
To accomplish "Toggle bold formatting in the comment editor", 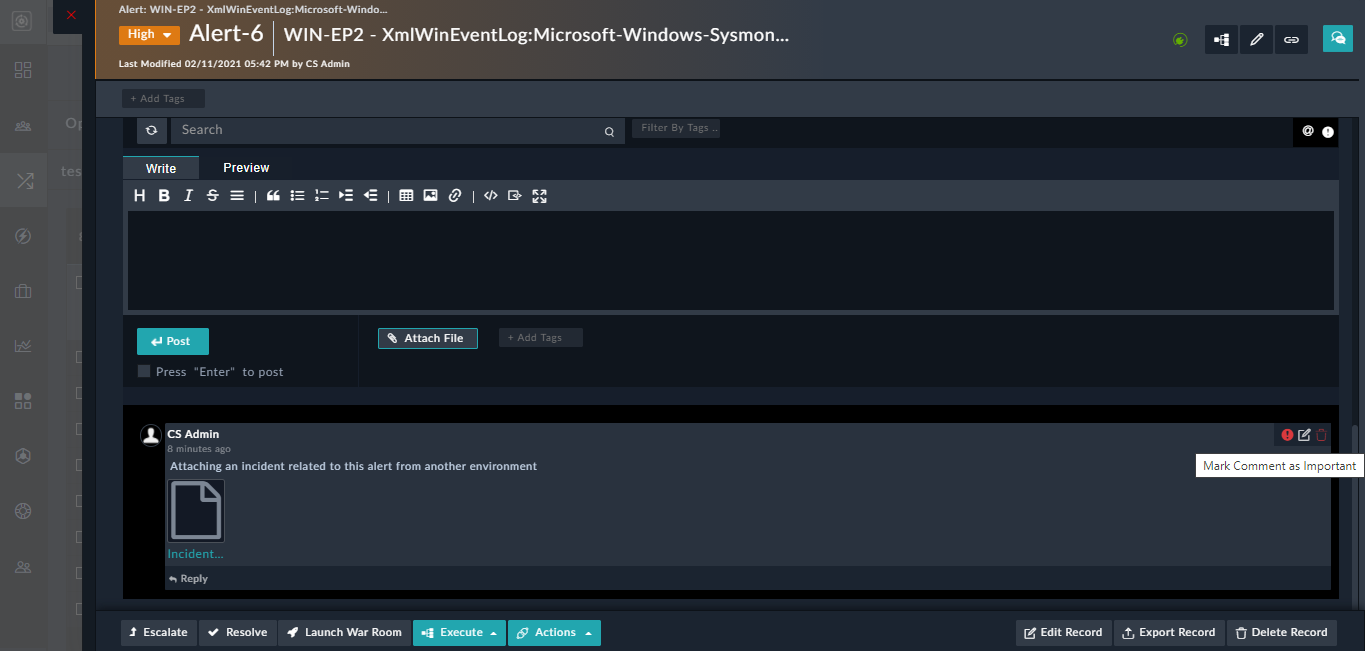I will point(163,195).
